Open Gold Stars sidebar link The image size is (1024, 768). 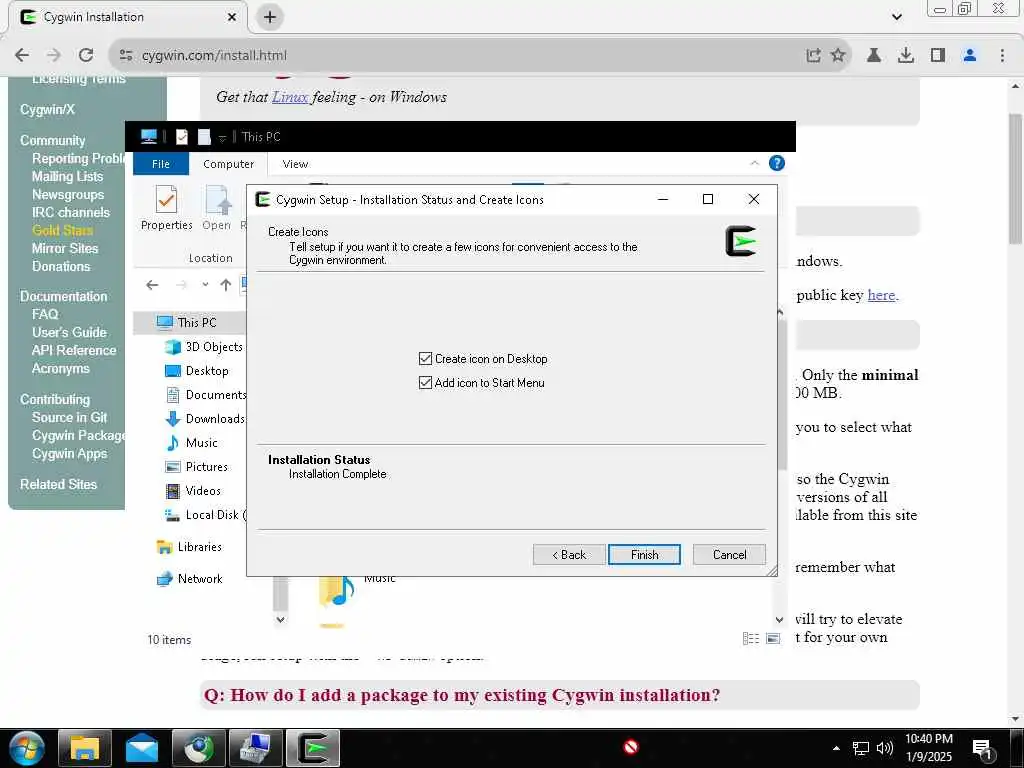coord(62,230)
